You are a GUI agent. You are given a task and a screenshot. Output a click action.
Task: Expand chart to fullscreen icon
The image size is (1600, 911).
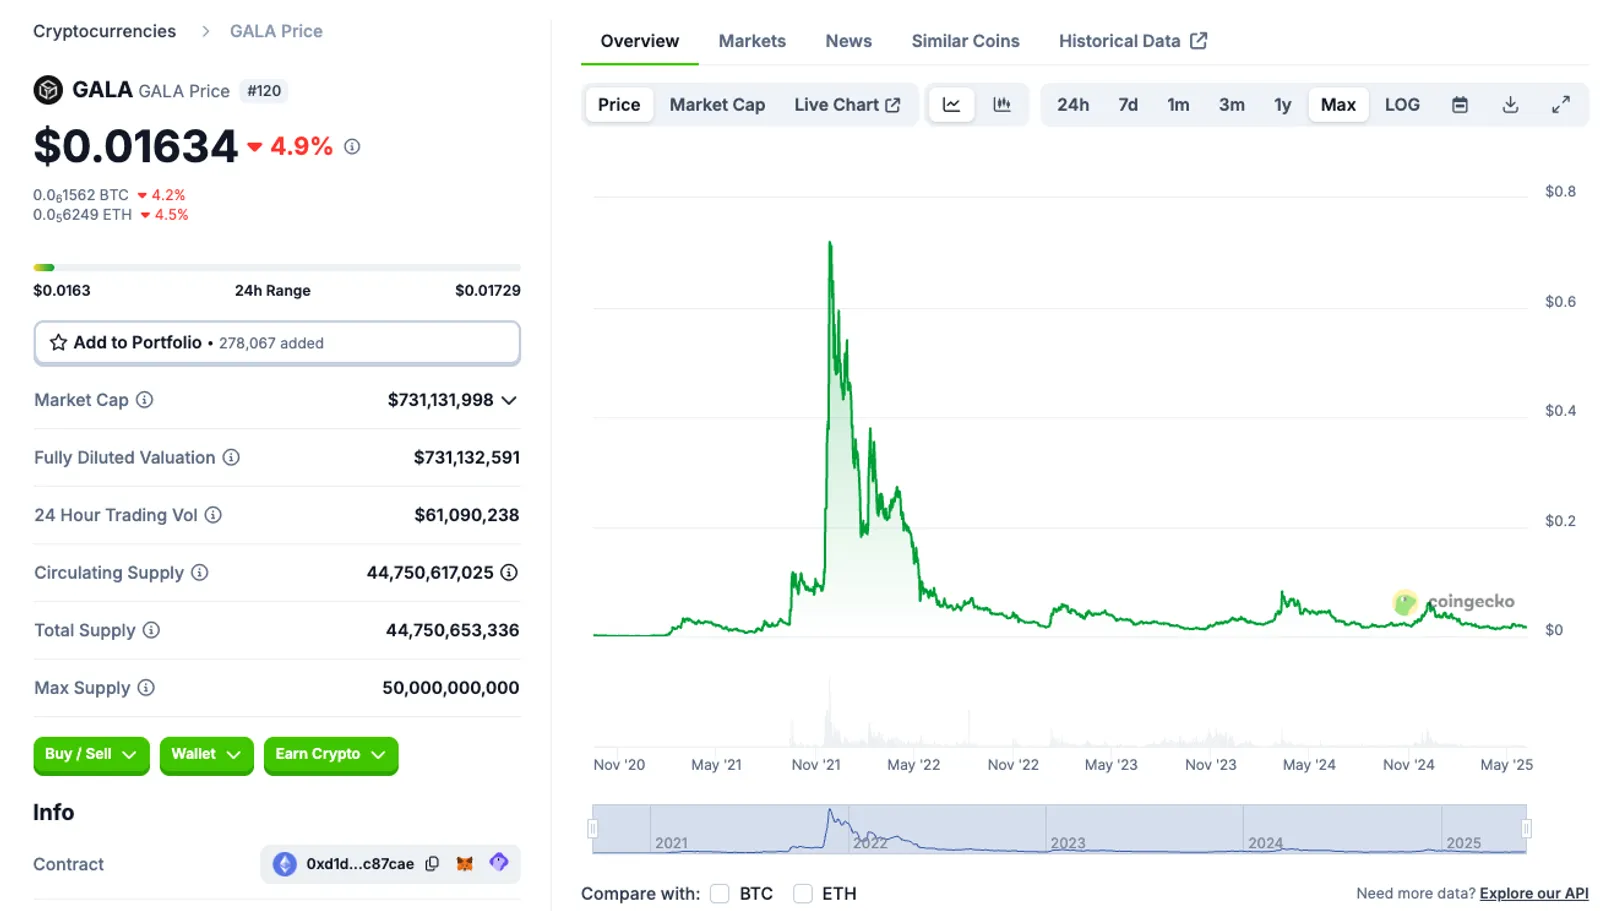(x=1560, y=104)
